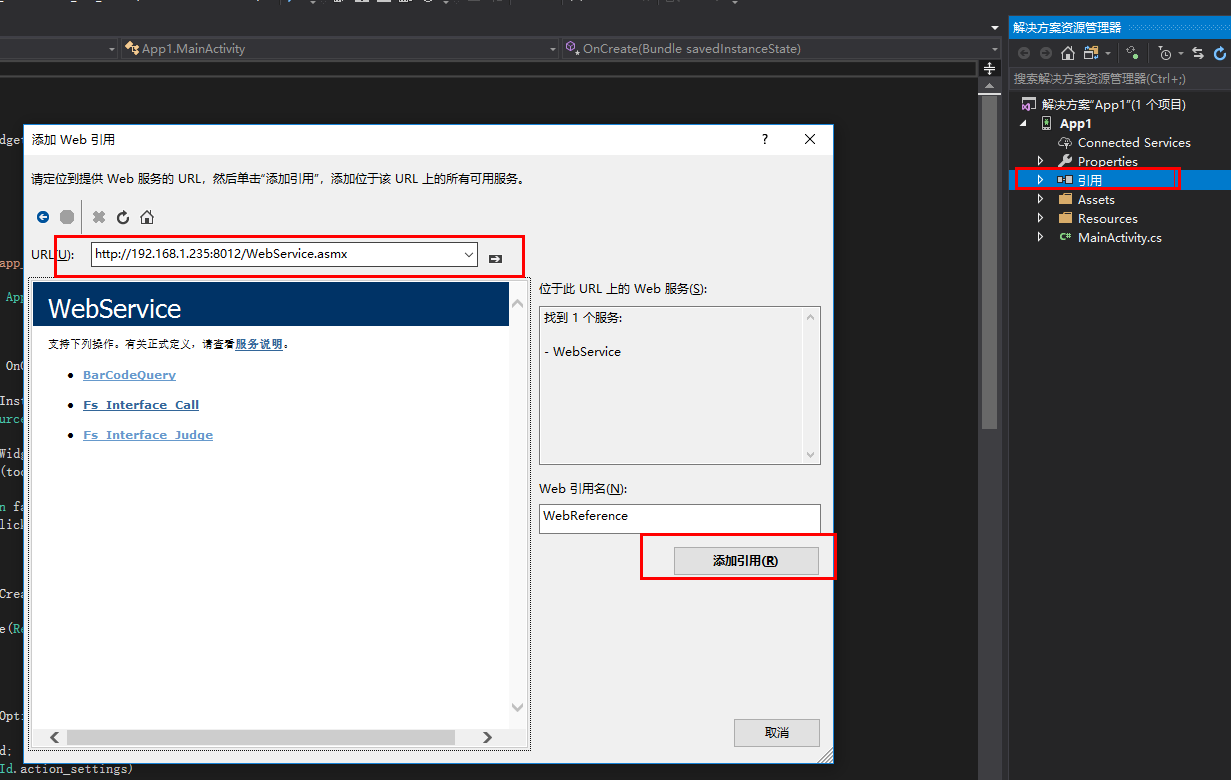Image resolution: width=1231 pixels, height=780 pixels.
Task: Expand the 引用 references node
Action: (x=1040, y=181)
